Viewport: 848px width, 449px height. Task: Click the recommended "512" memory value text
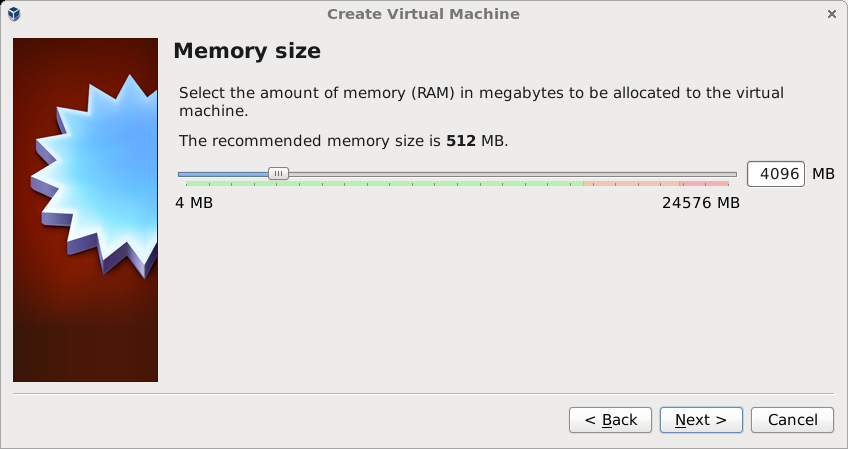pos(461,141)
